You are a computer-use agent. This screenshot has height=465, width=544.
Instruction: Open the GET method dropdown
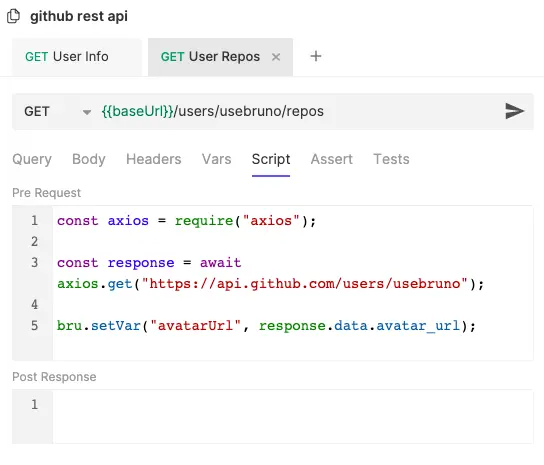pyautogui.click(x=57, y=112)
